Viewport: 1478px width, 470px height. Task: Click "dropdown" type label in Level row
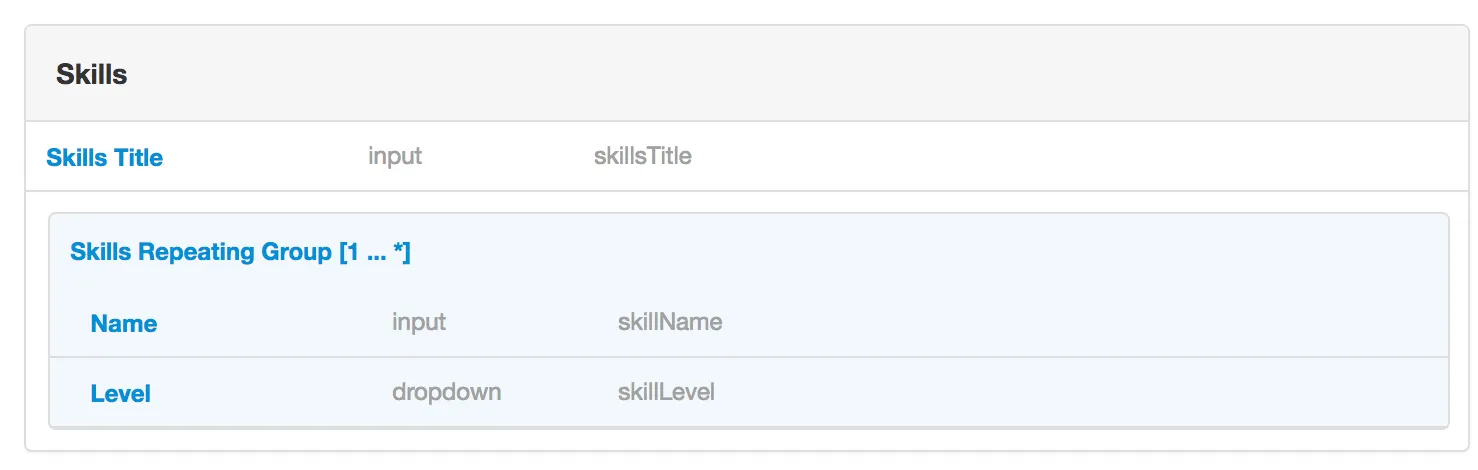point(446,393)
